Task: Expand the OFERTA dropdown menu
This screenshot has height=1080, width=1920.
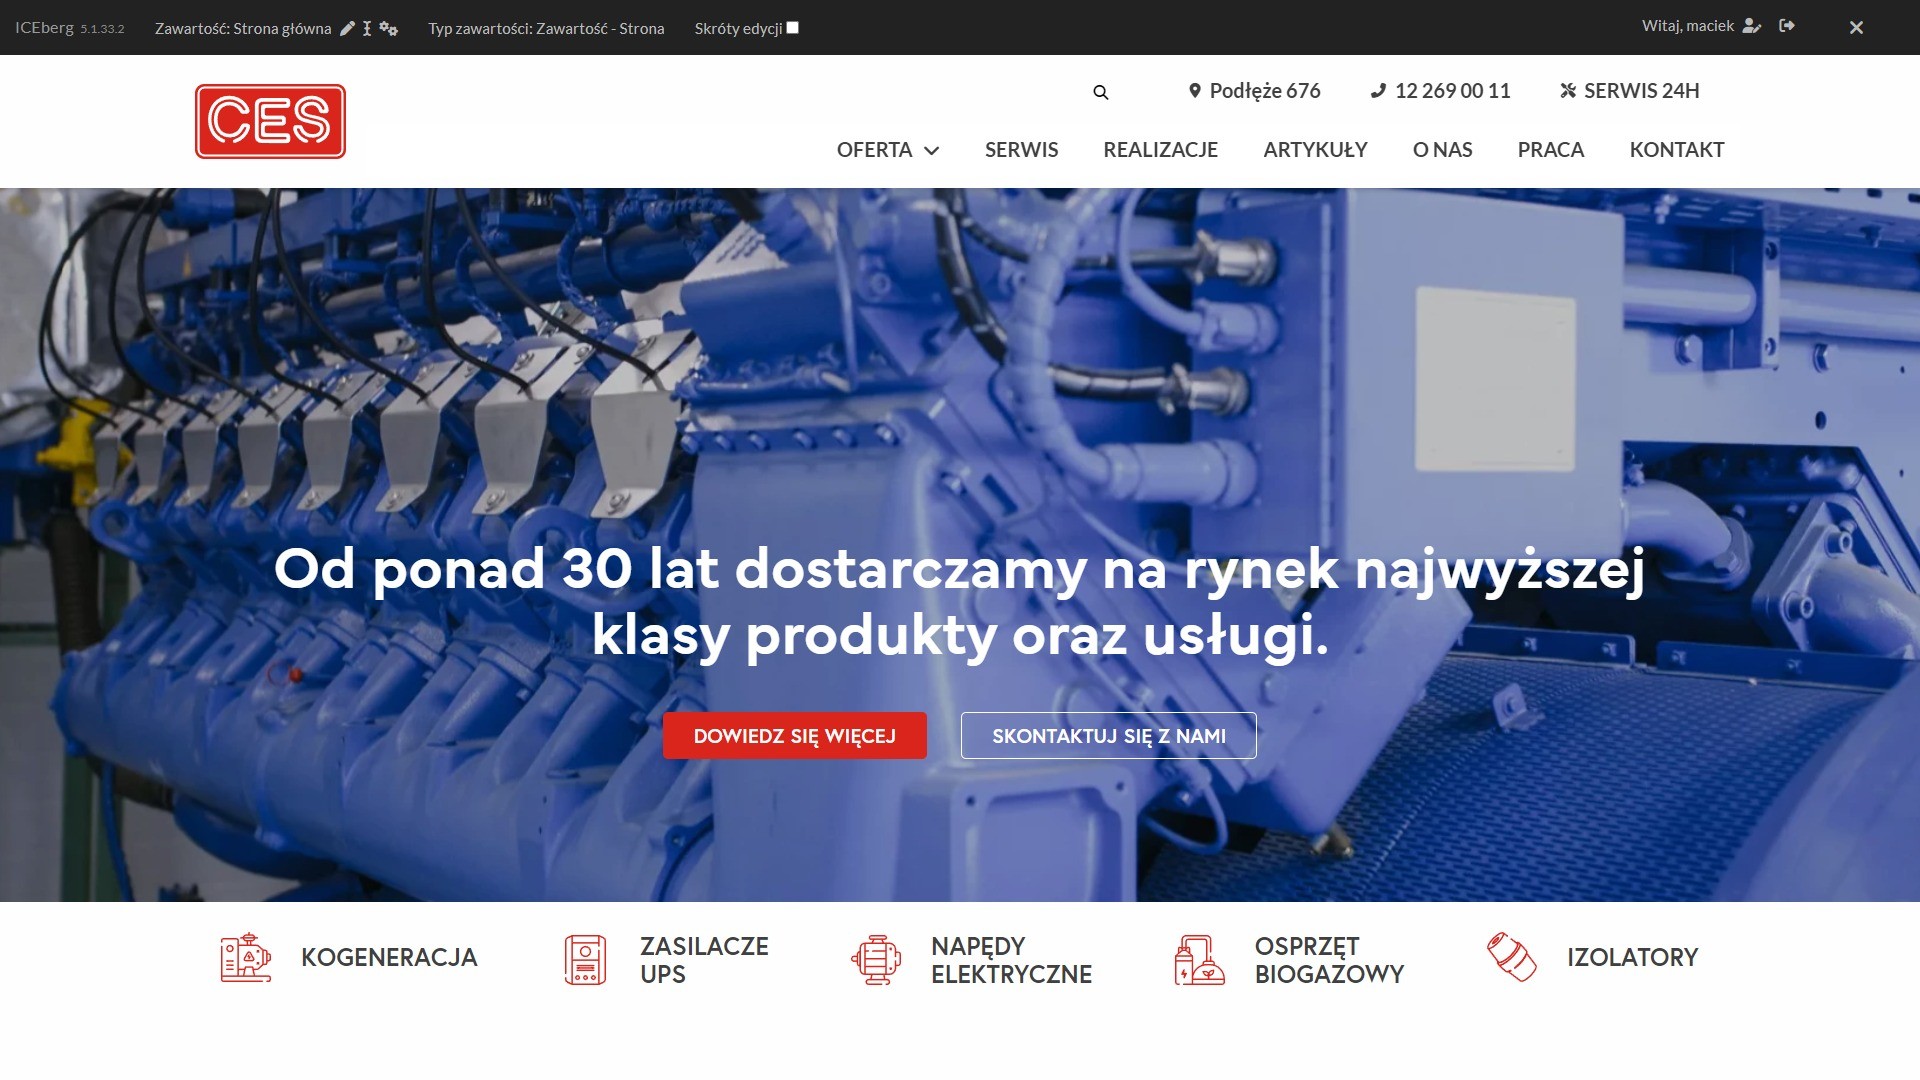Action: coord(888,150)
